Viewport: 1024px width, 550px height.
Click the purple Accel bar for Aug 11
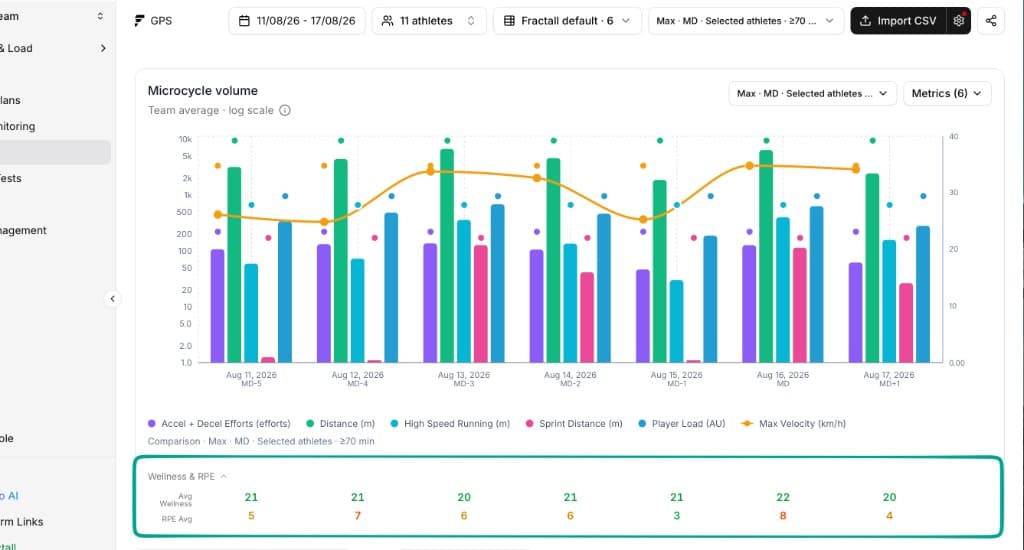coord(217,306)
